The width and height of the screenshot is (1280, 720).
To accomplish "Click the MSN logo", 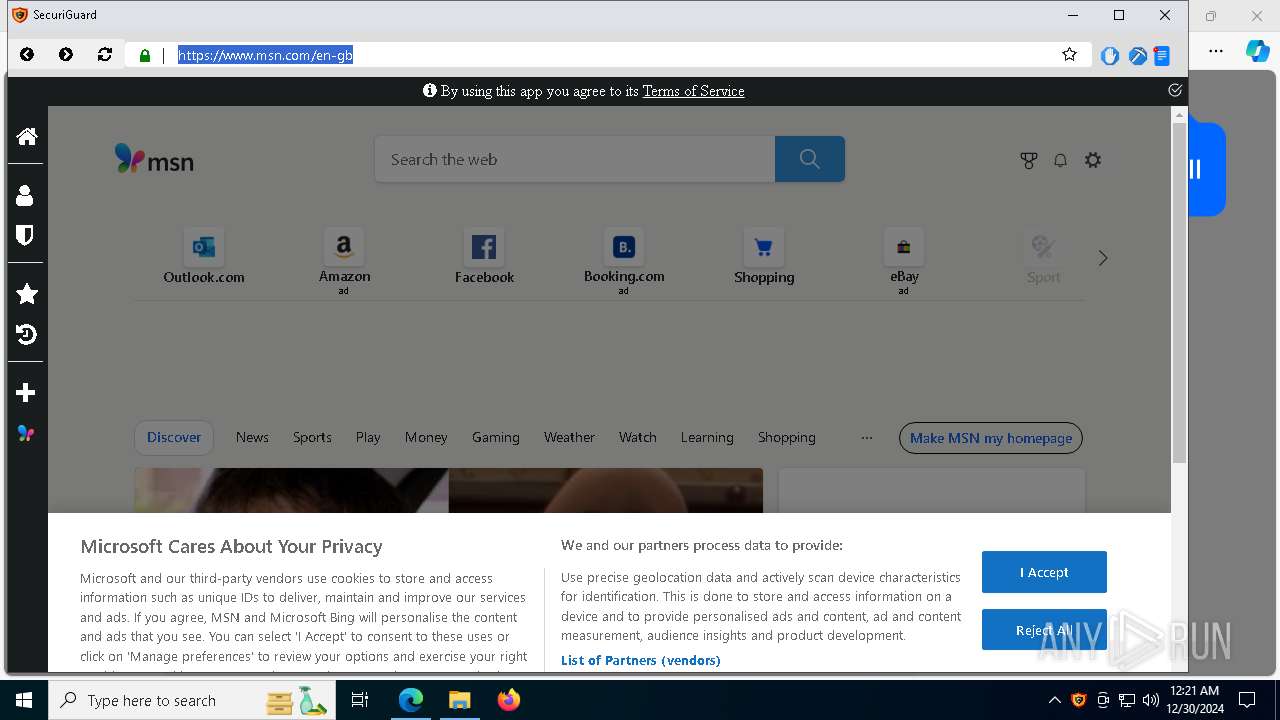I will [154, 159].
